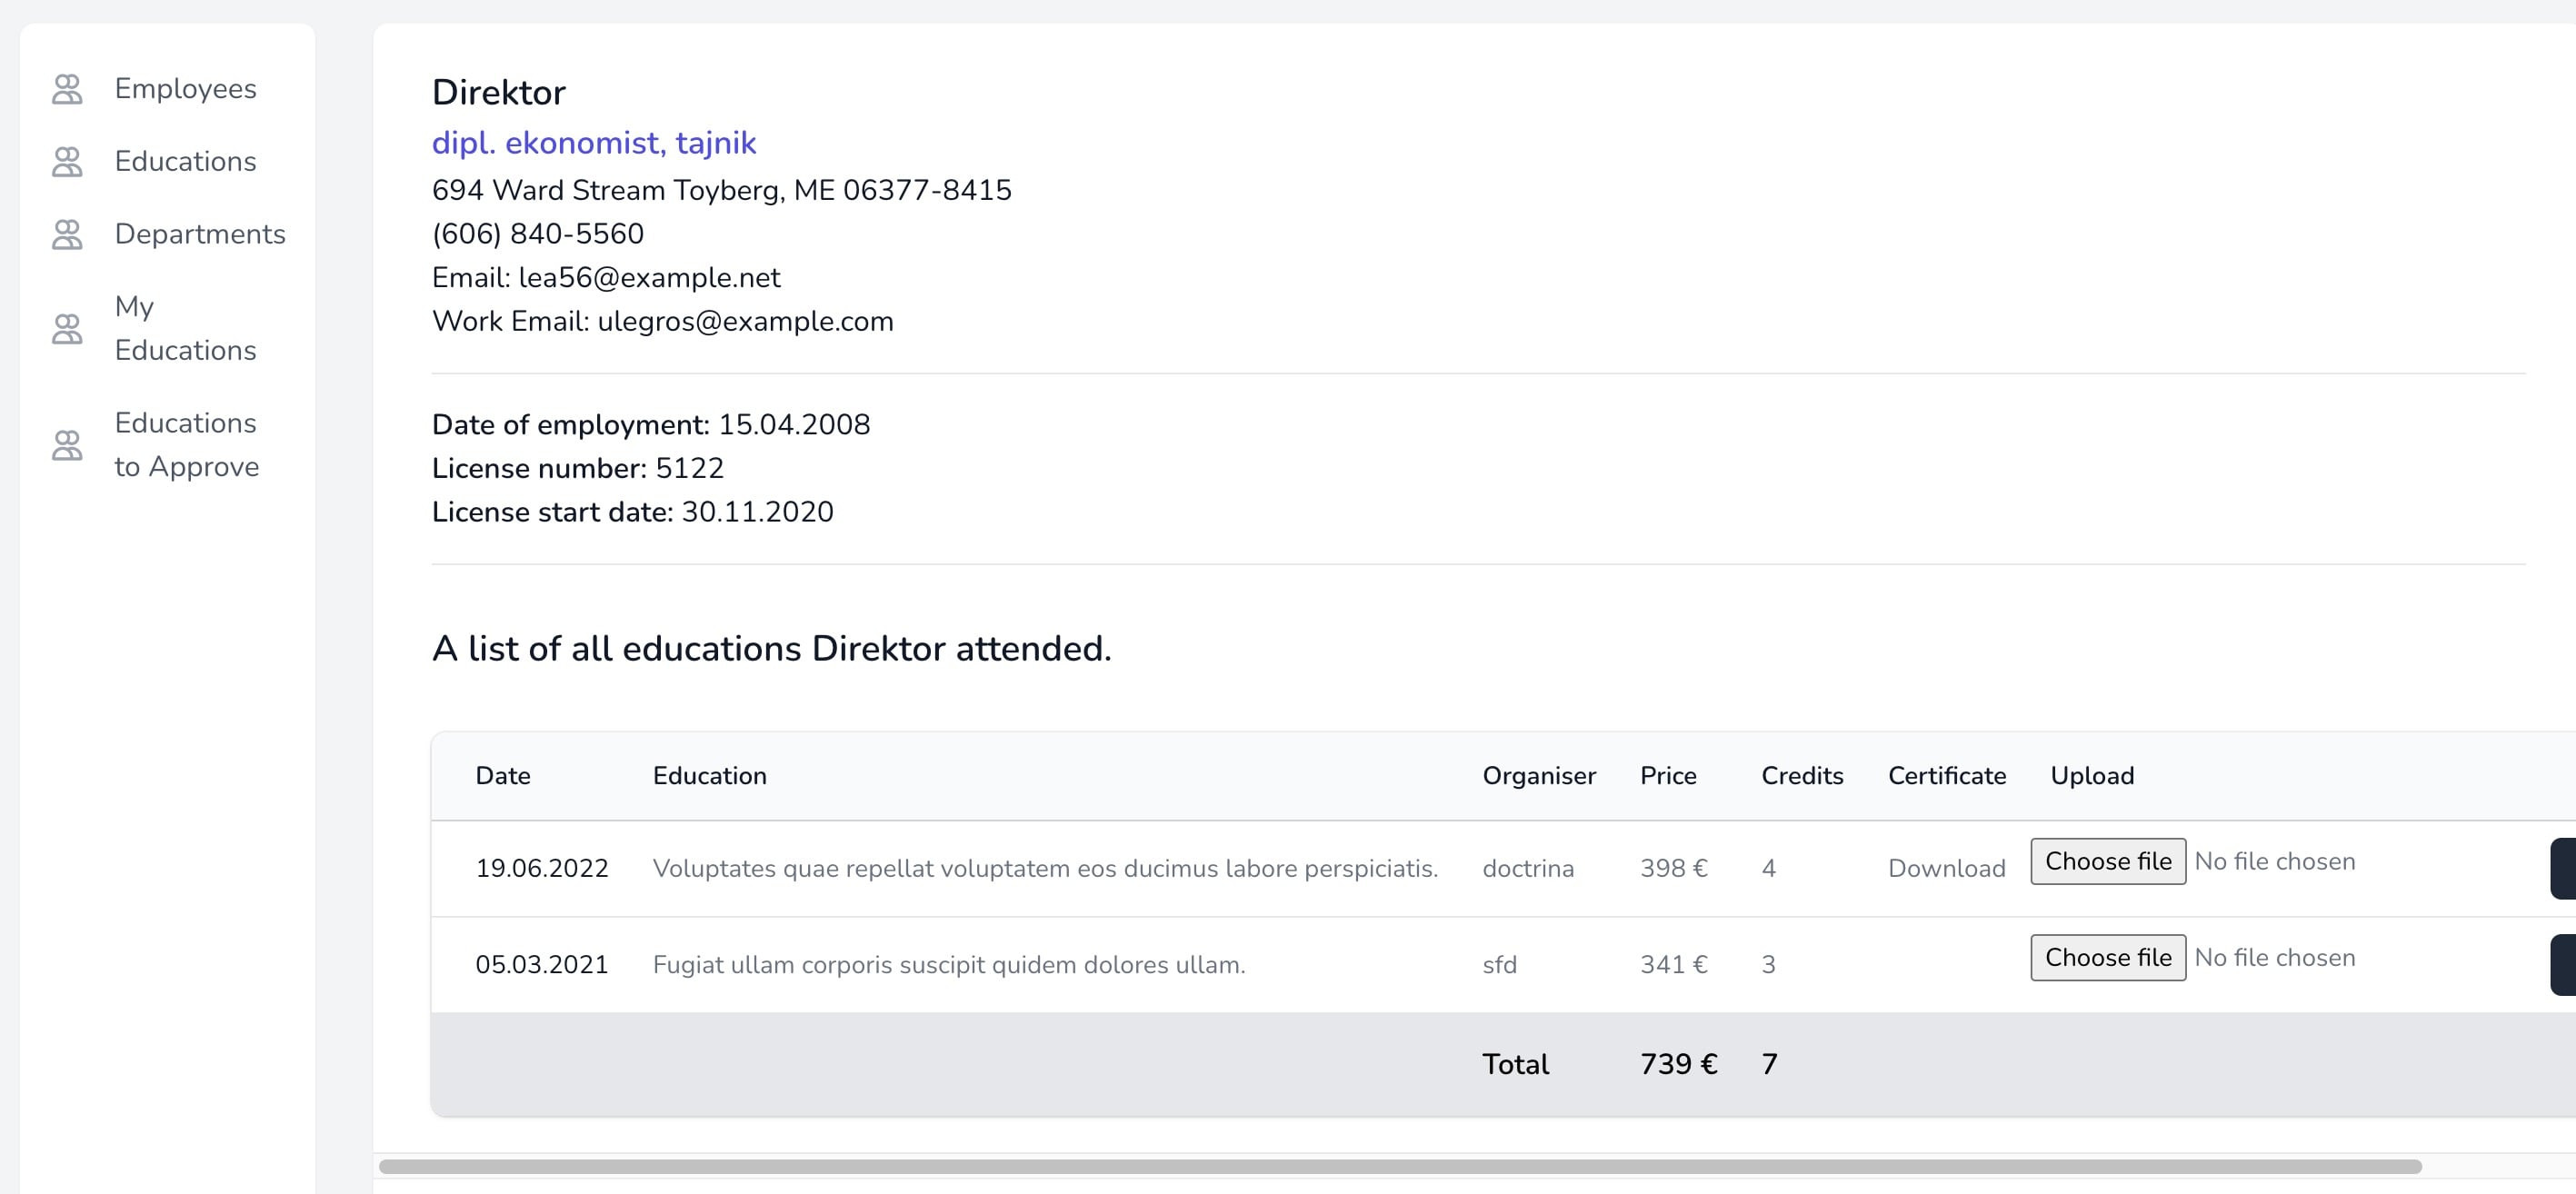Select the Employees icon in the sidebar
The width and height of the screenshot is (2576, 1194).
tap(66, 88)
